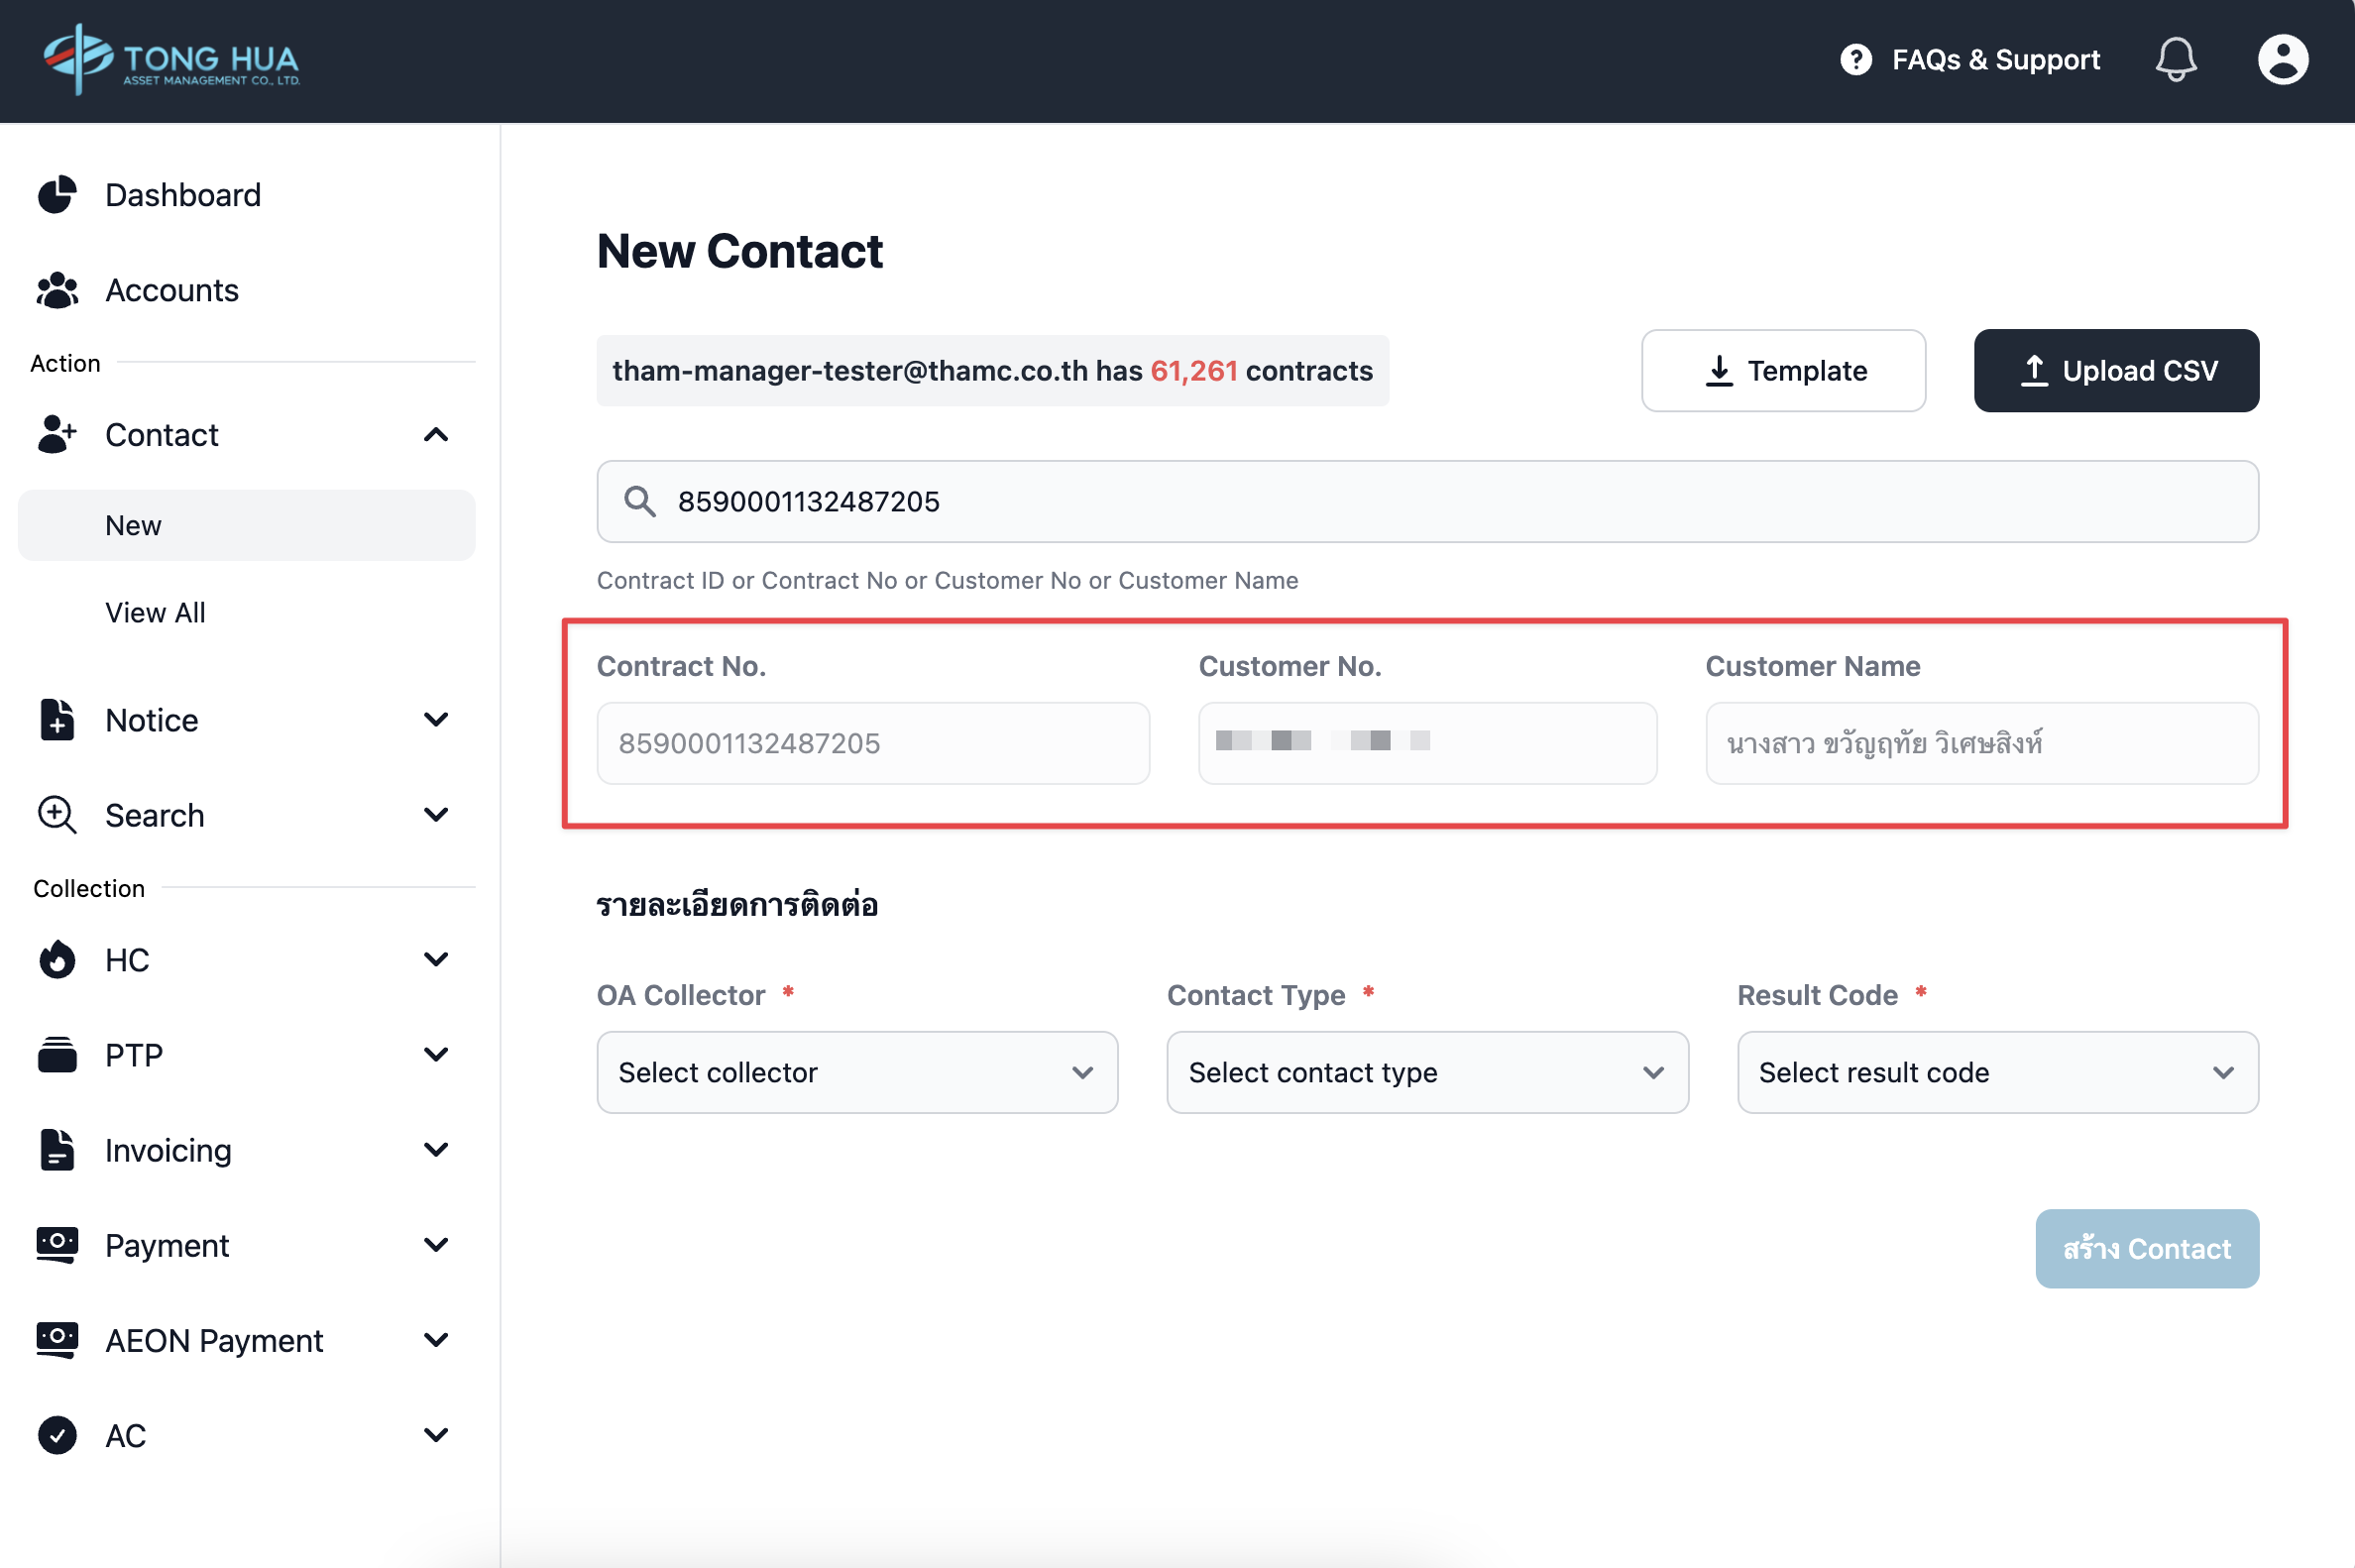Click the FAQs & Support question icon
The image size is (2355, 1568).
1856,60
